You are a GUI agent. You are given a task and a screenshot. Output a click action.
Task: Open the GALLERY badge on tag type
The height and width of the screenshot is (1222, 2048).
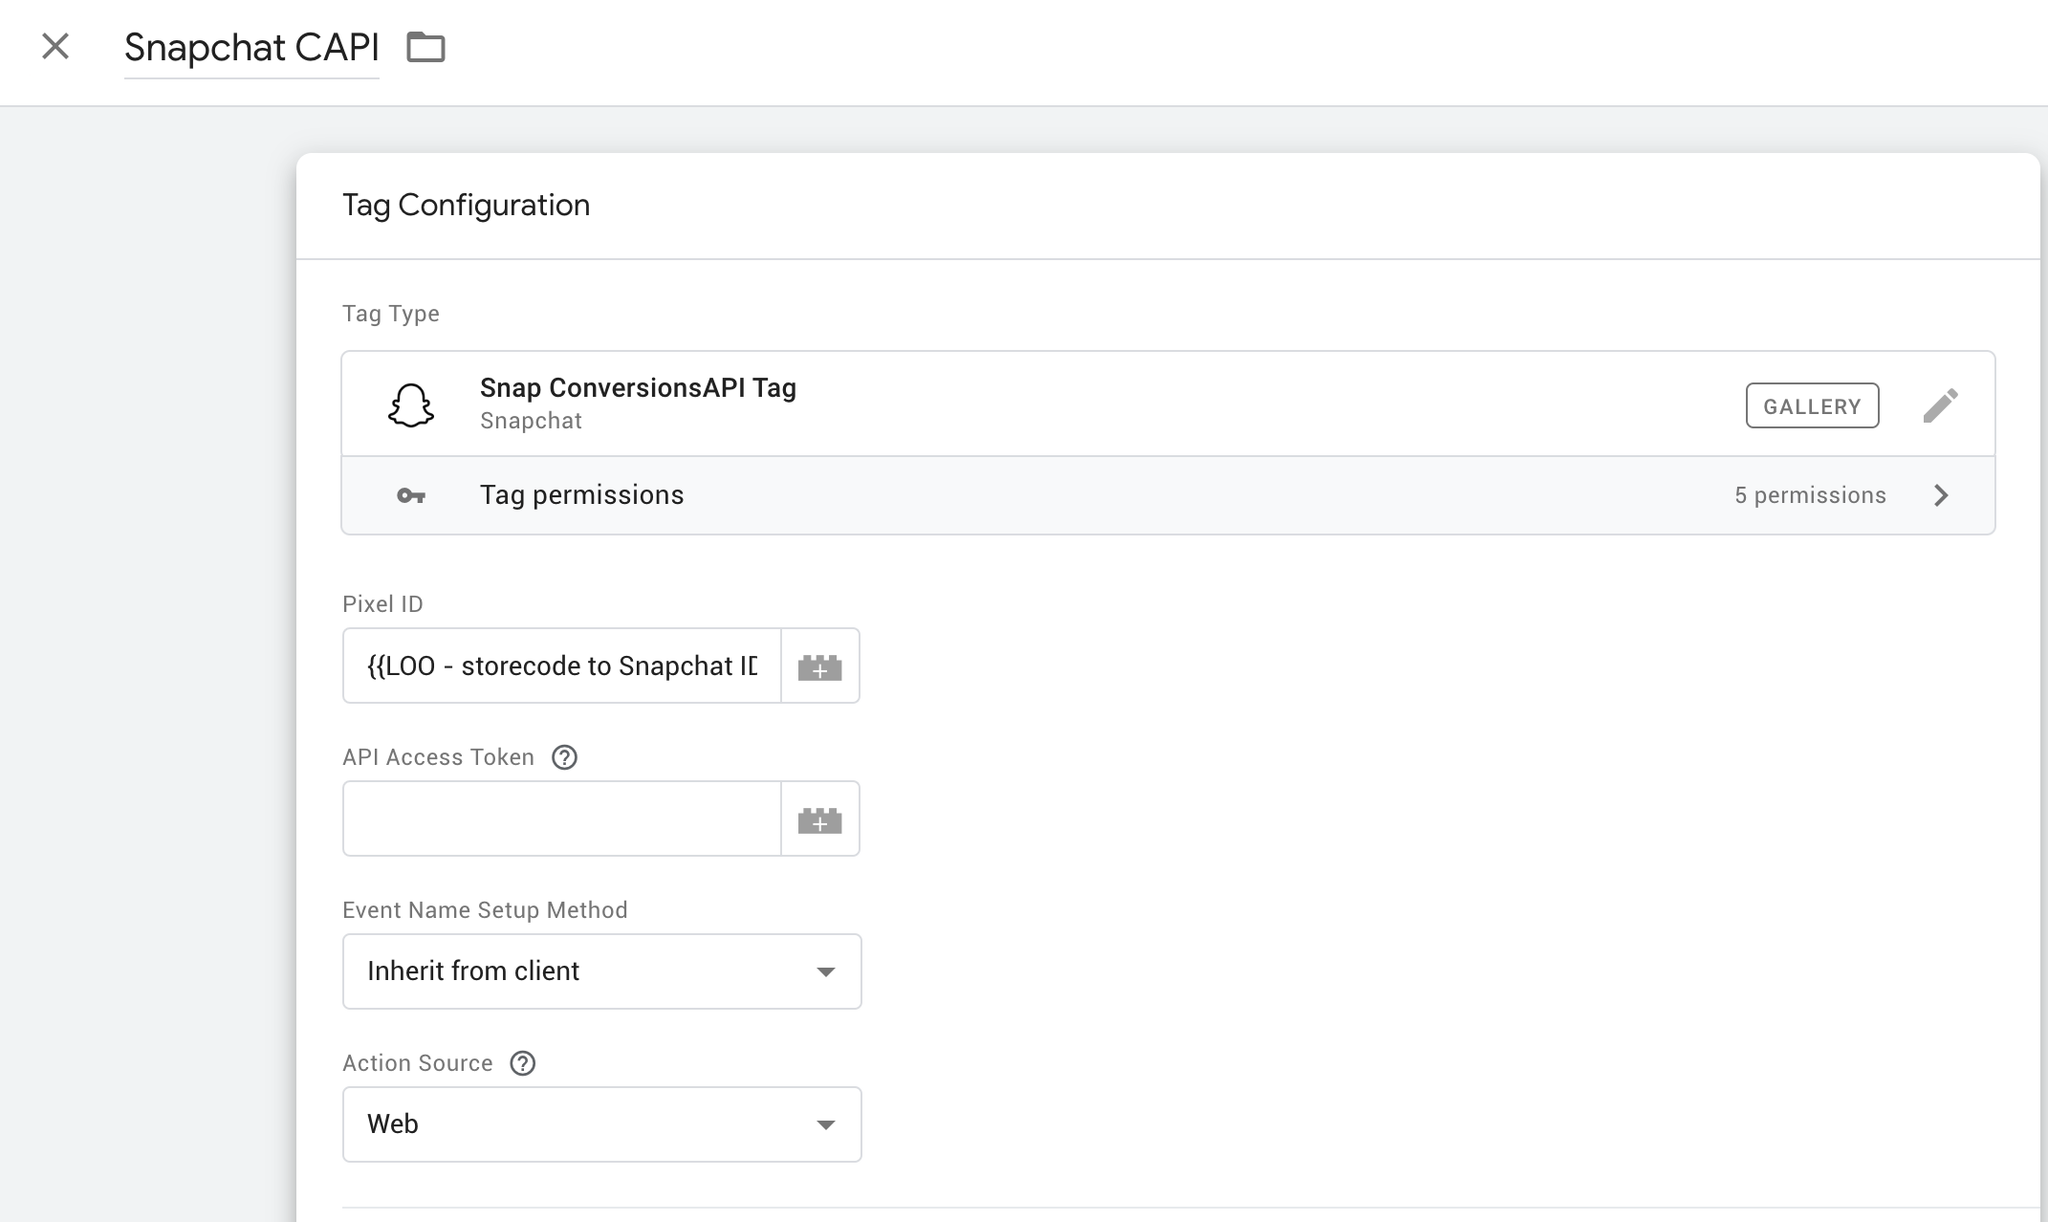point(1812,406)
